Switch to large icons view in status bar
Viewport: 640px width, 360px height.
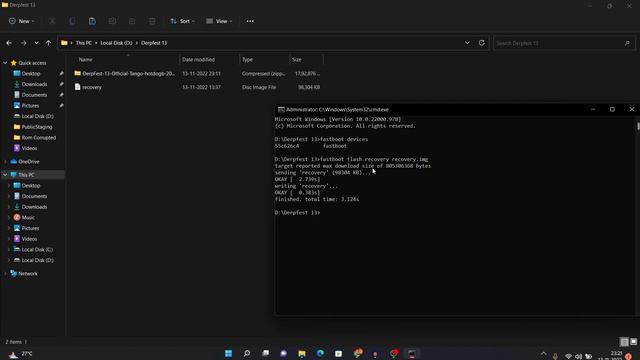point(633,342)
